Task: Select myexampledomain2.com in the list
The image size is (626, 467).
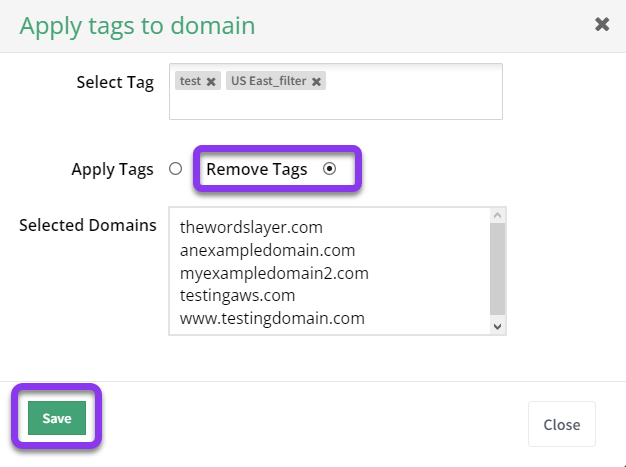Action: pos(274,273)
